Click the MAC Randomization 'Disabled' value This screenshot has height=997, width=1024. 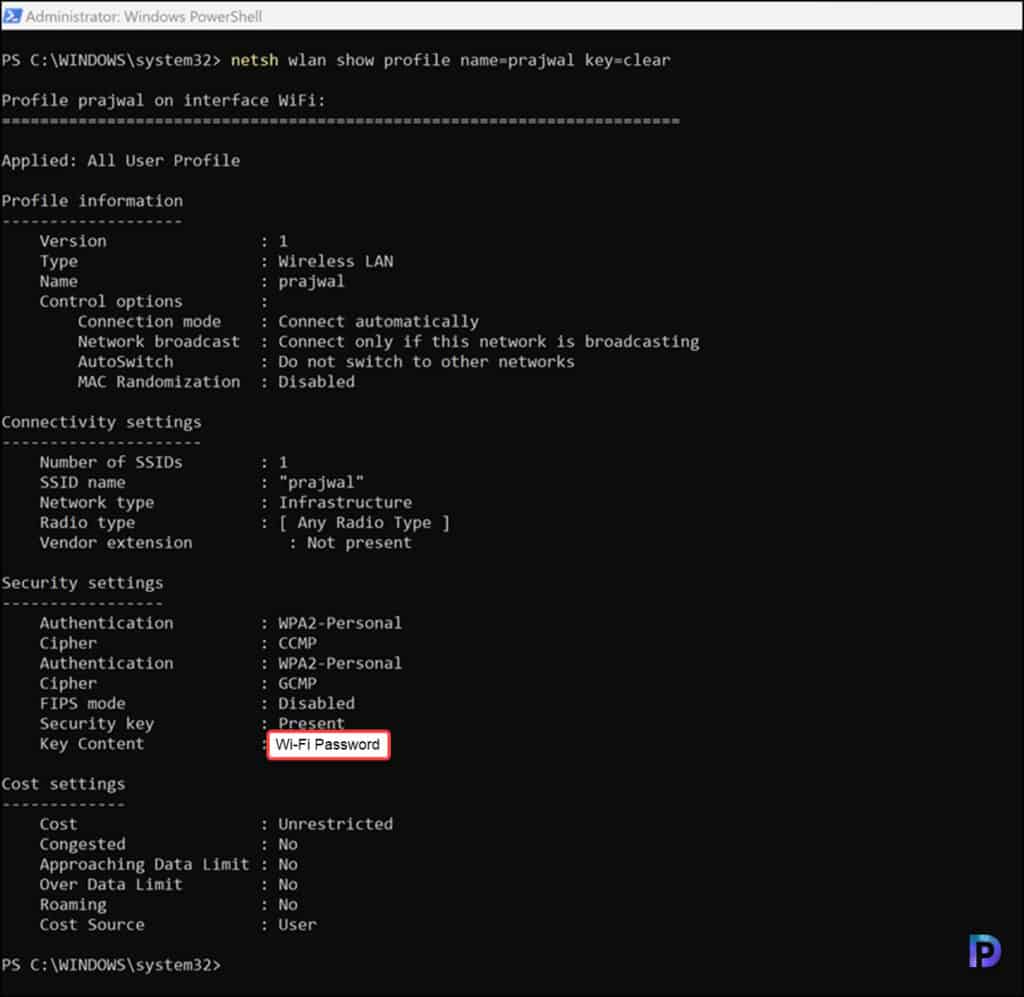(x=317, y=382)
